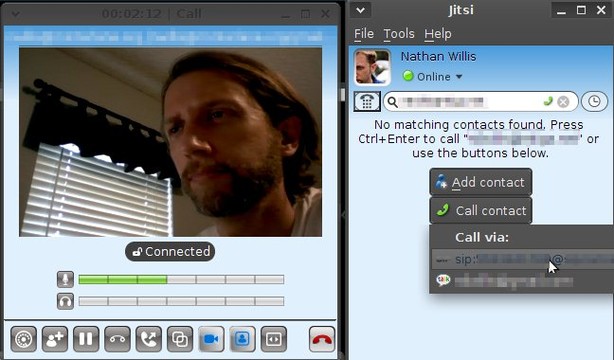This screenshot has height=360, width=614.
Task: Open the dialpad button beside search field
Action: point(367,101)
